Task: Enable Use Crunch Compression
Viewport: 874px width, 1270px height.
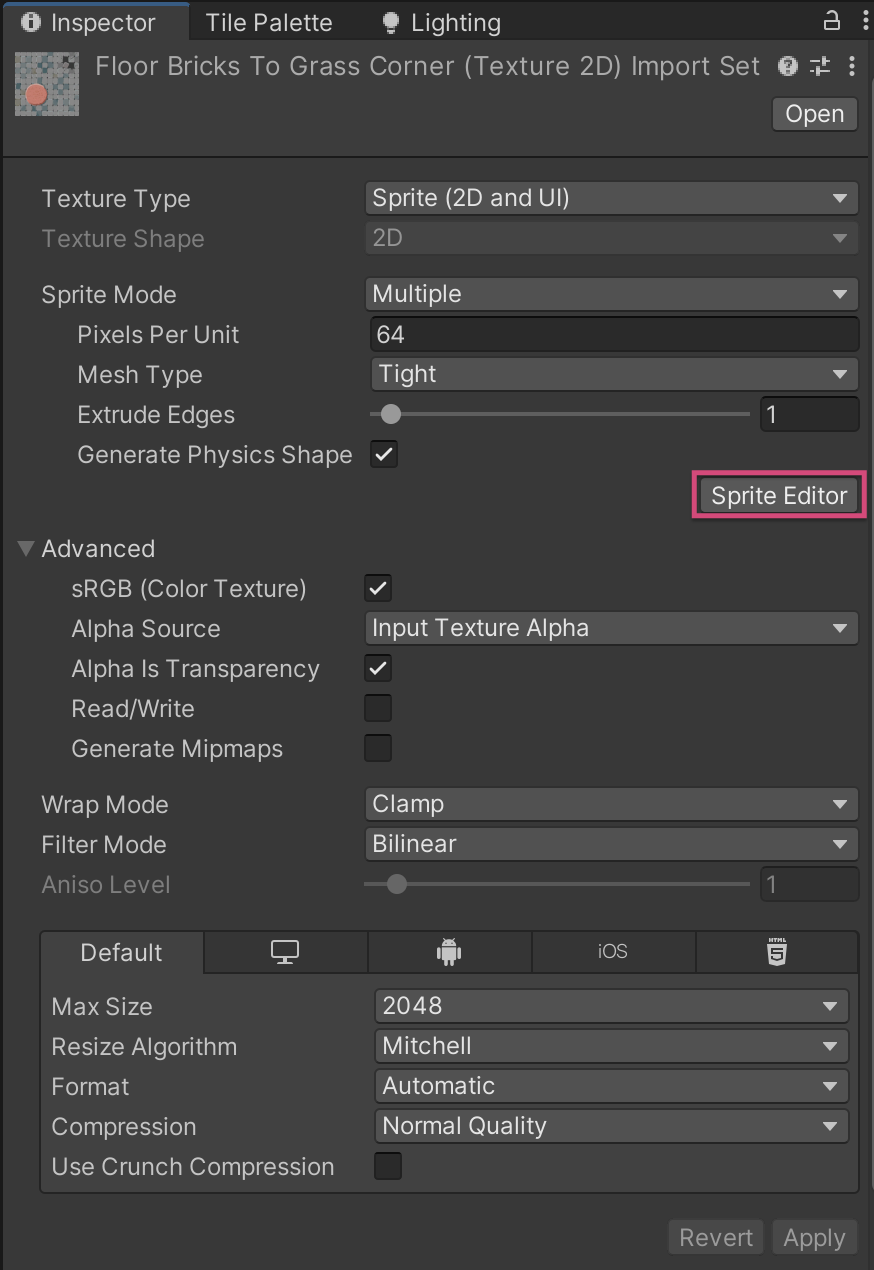Action: (x=387, y=1166)
